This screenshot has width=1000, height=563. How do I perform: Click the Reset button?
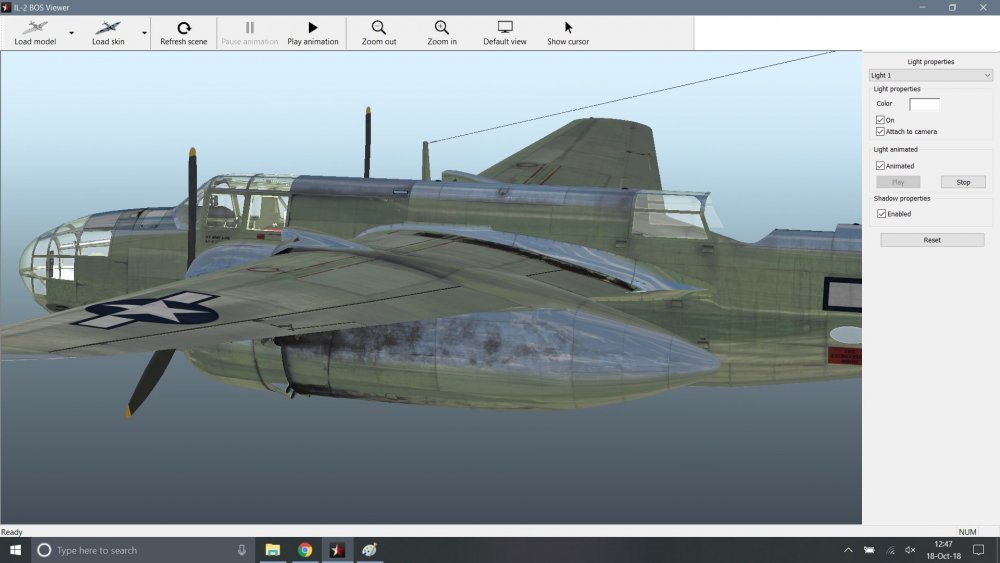click(x=932, y=240)
